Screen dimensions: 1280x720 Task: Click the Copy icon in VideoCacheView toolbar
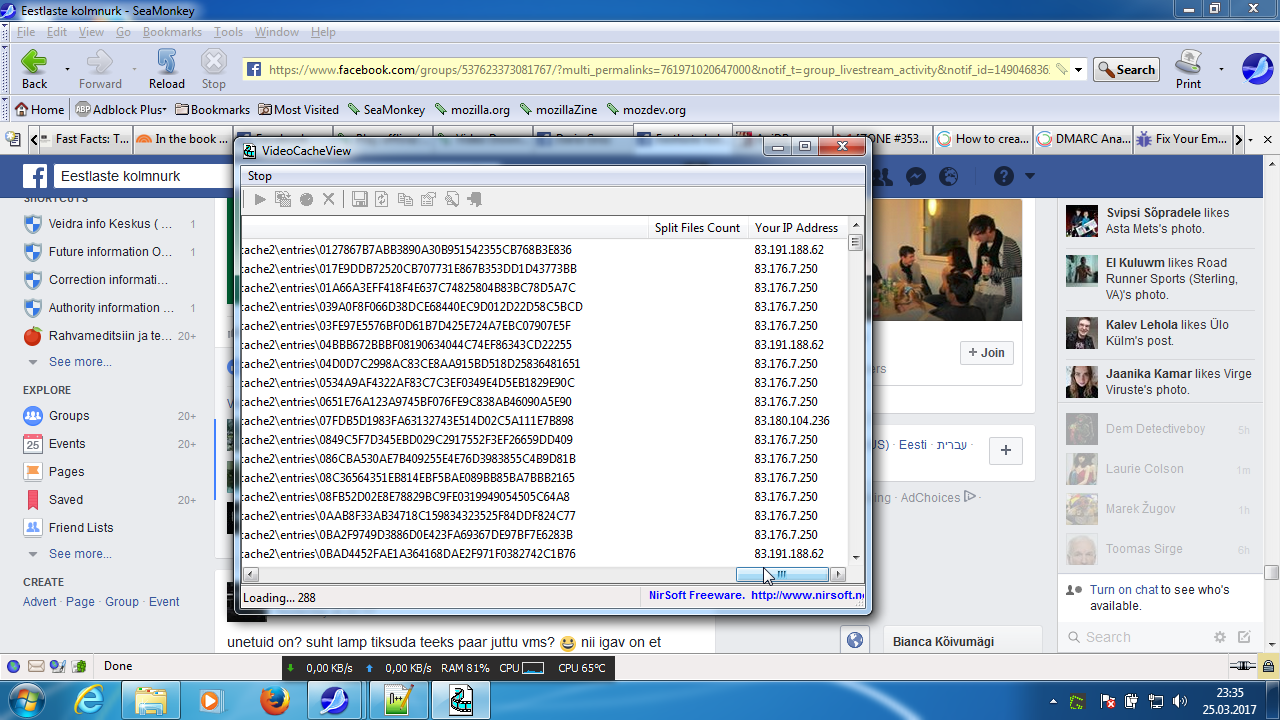[x=405, y=200]
